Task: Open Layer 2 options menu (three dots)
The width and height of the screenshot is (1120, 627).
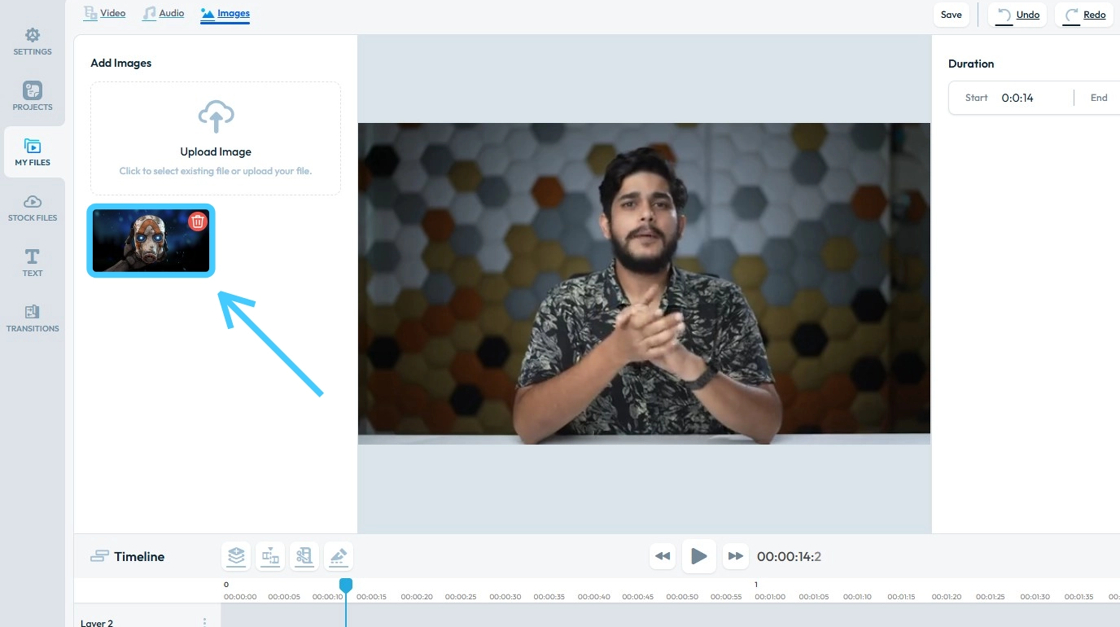Action: [x=204, y=623]
